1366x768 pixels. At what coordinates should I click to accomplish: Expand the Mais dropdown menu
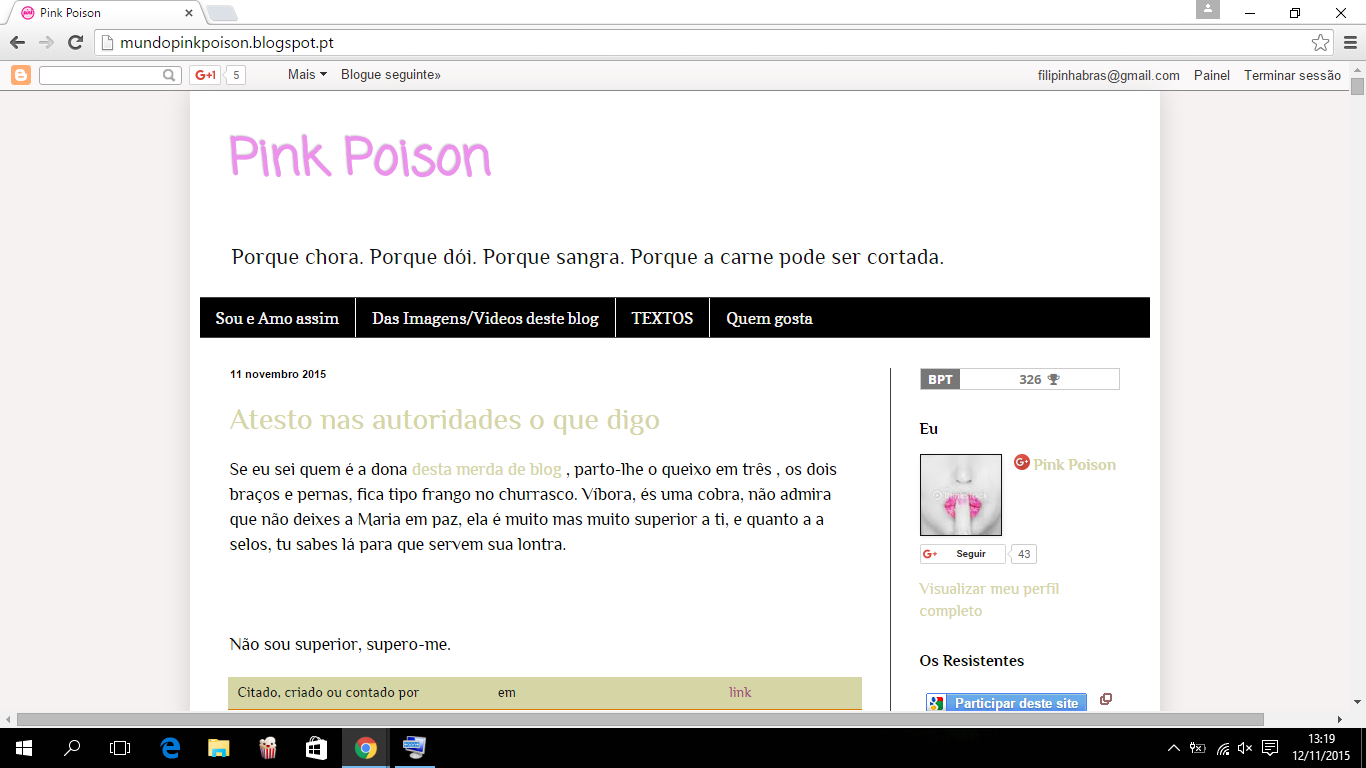click(307, 75)
